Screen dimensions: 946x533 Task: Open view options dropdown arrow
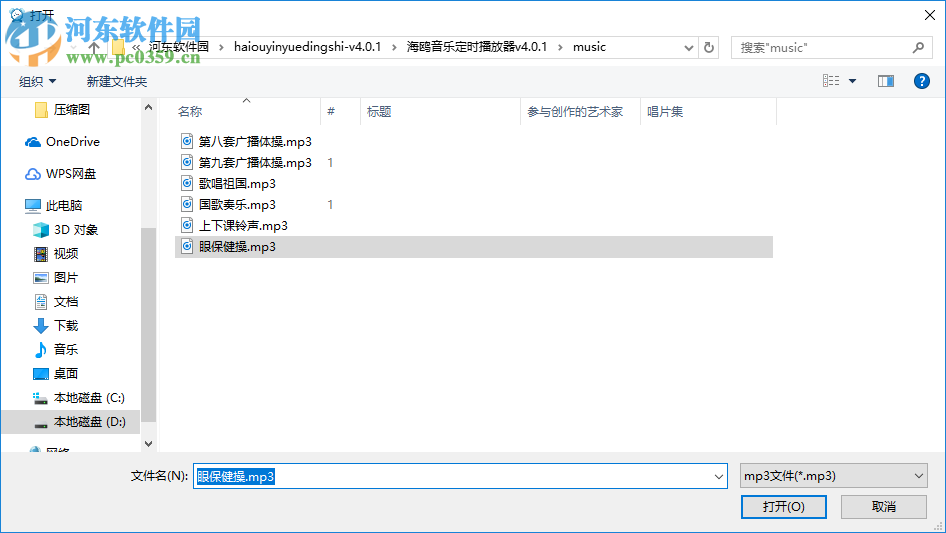pyautogui.click(x=852, y=81)
